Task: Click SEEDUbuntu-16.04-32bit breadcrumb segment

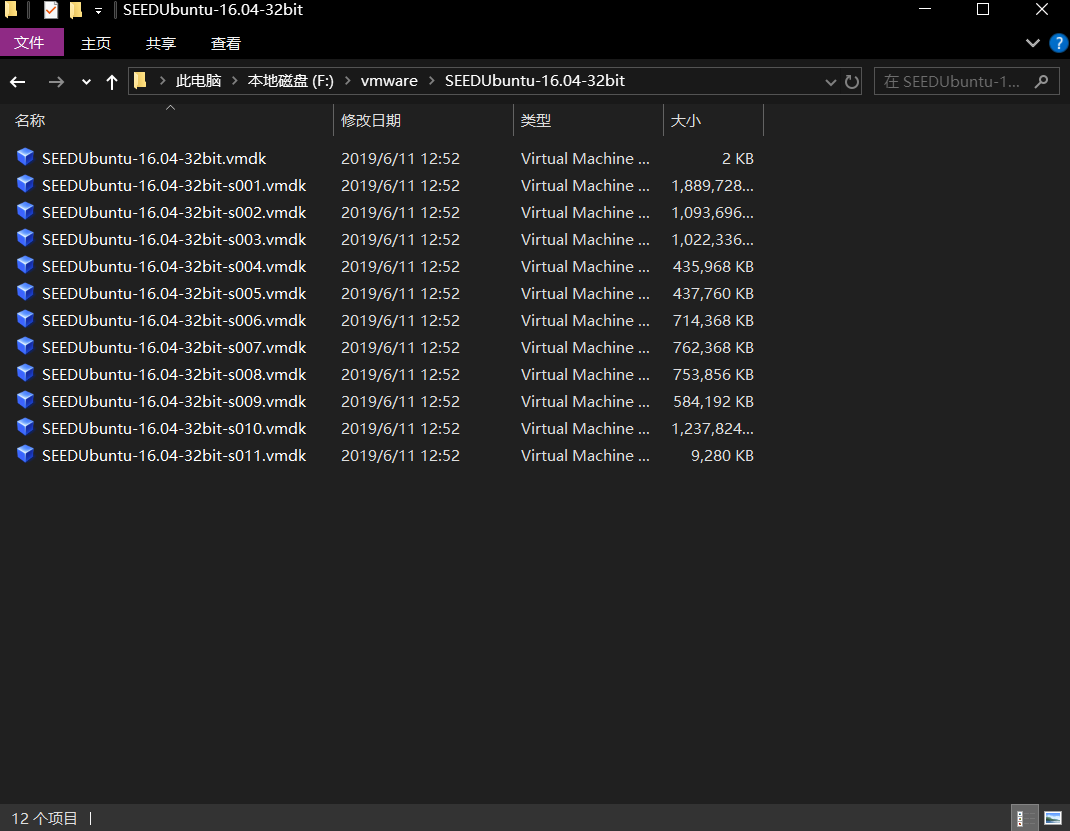Action: [535, 81]
